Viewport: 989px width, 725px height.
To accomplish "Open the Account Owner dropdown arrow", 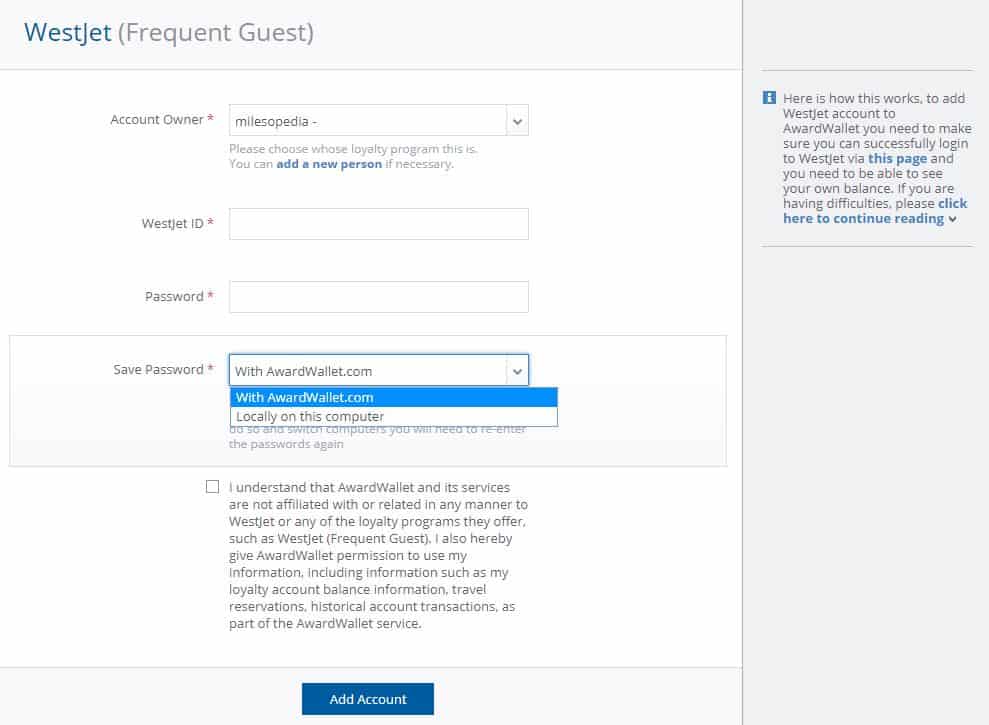I will 517,121.
